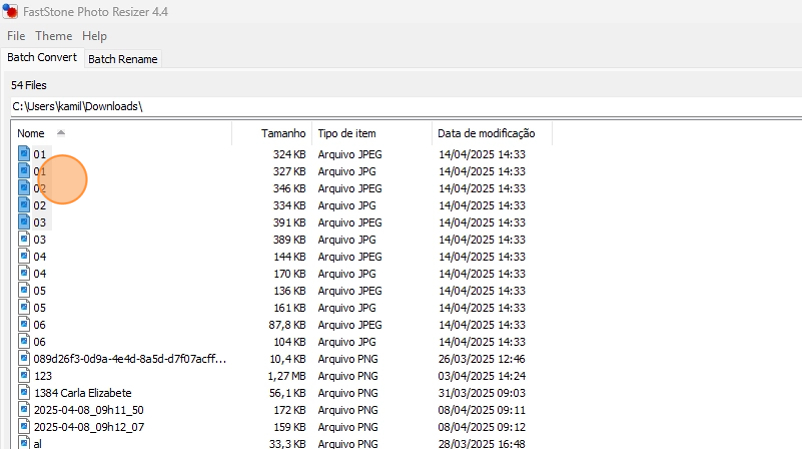Click the FastStone app icon in title bar
Screen dimensions: 802x449
coord(10,12)
